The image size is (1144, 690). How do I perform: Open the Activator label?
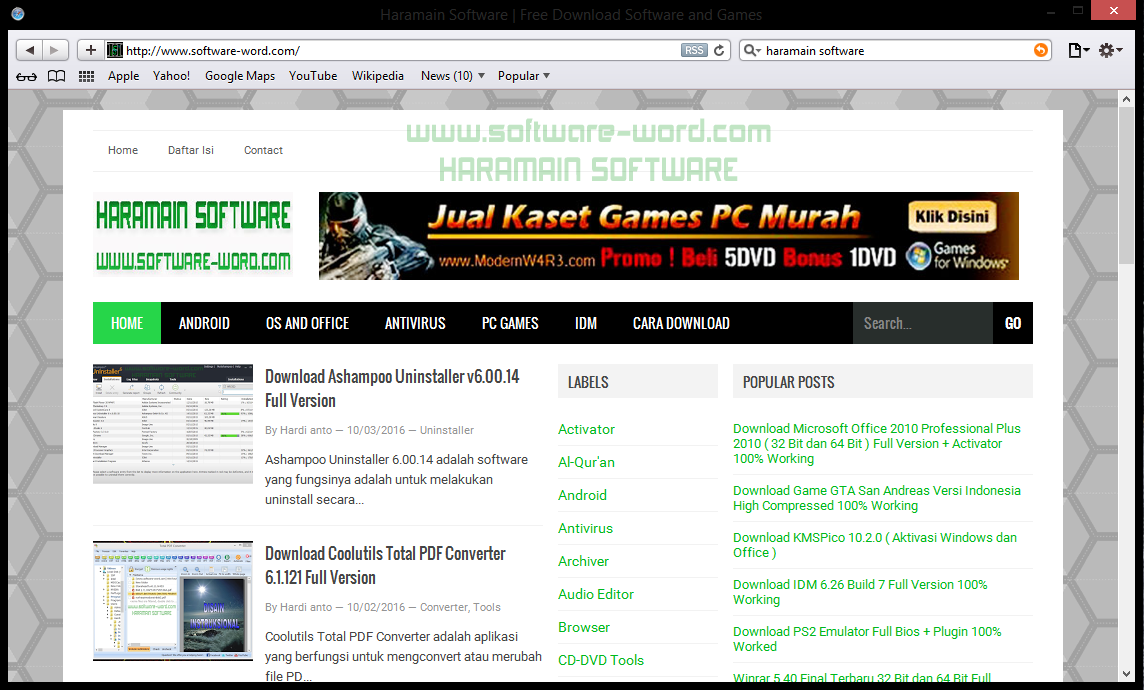point(587,430)
